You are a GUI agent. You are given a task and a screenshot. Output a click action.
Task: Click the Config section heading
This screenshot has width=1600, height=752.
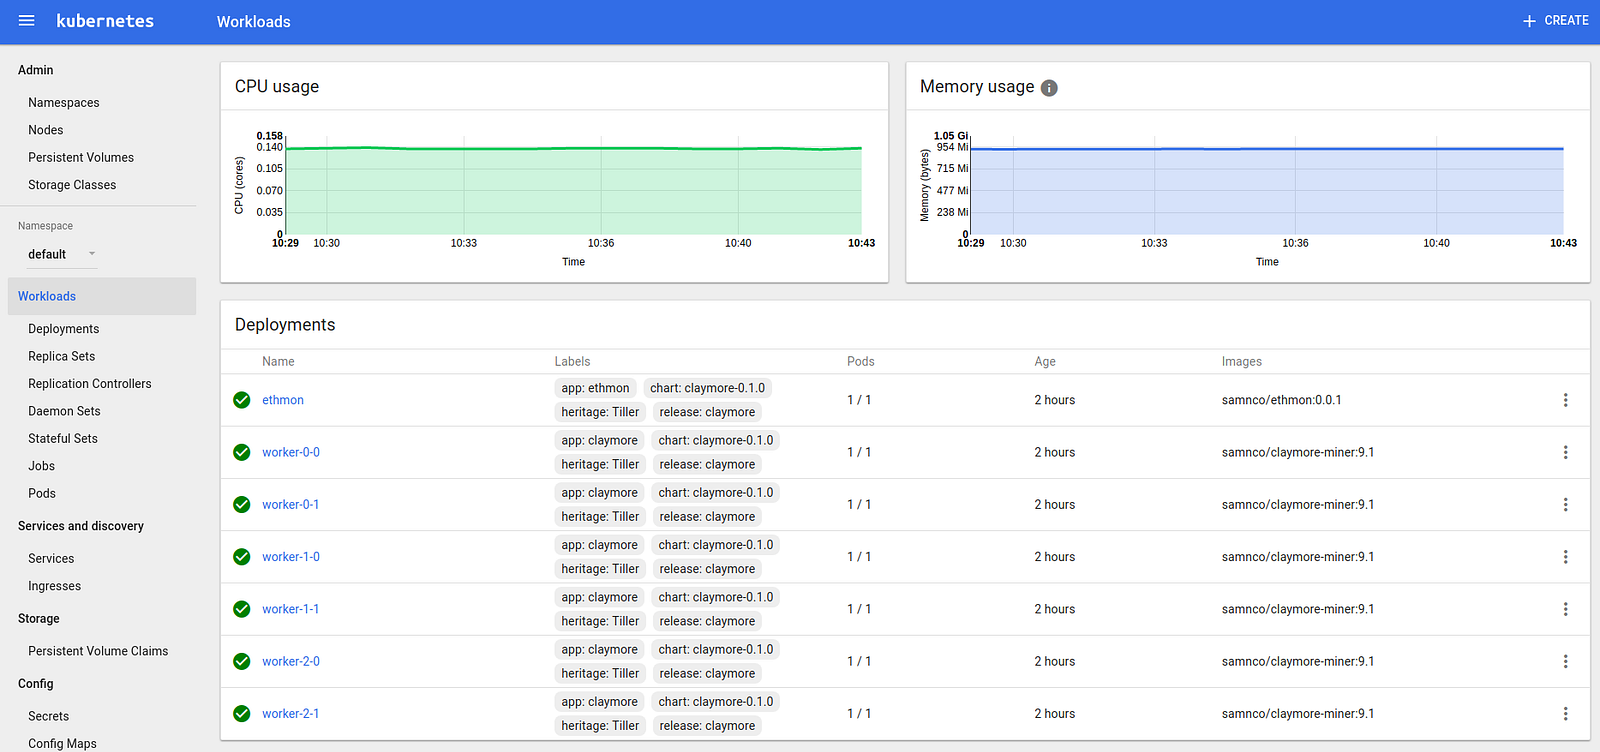point(36,684)
